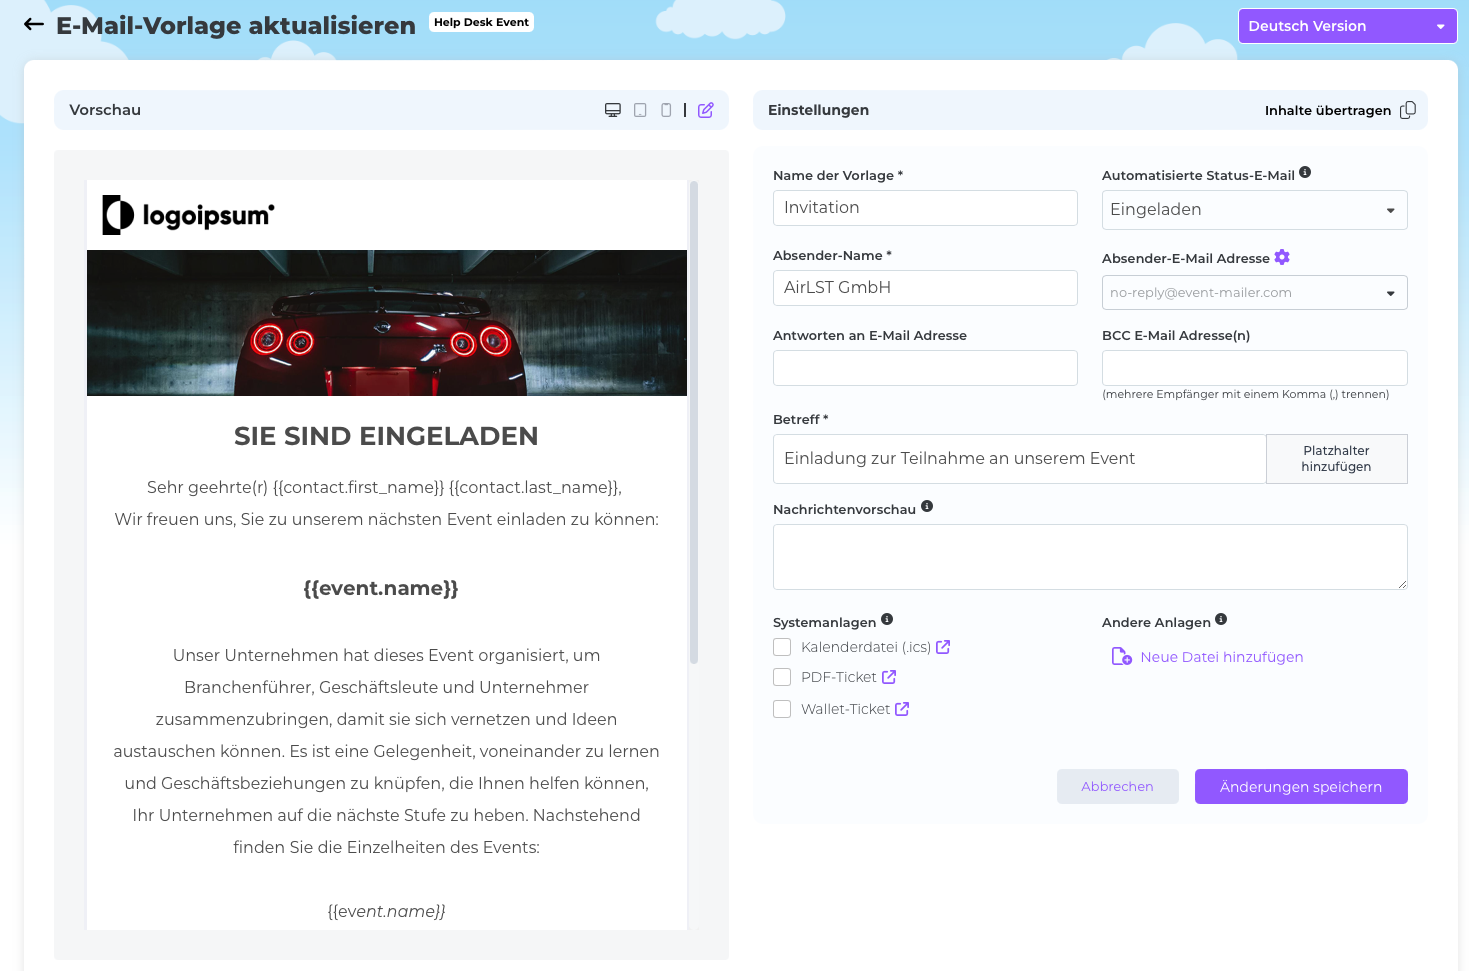This screenshot has width=1469, height=971.
Task: Open Kalenderdatei external link icon
Action: coord(943,647)
